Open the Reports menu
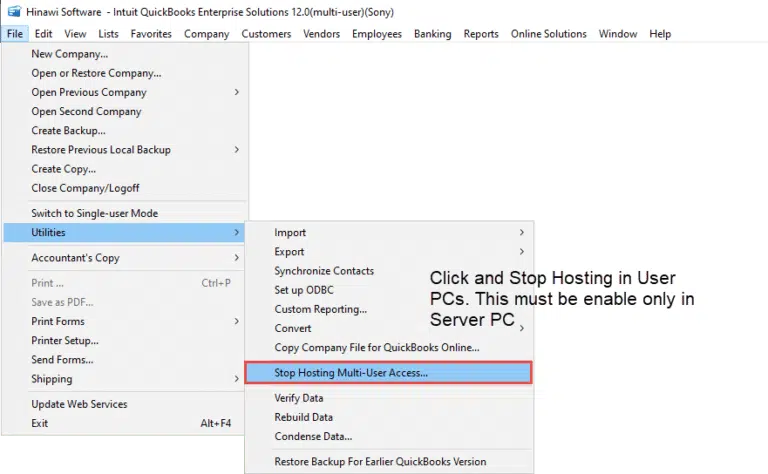Image resolution: width=768 pixels, height=474 pixels. click(x=481, y=34)
